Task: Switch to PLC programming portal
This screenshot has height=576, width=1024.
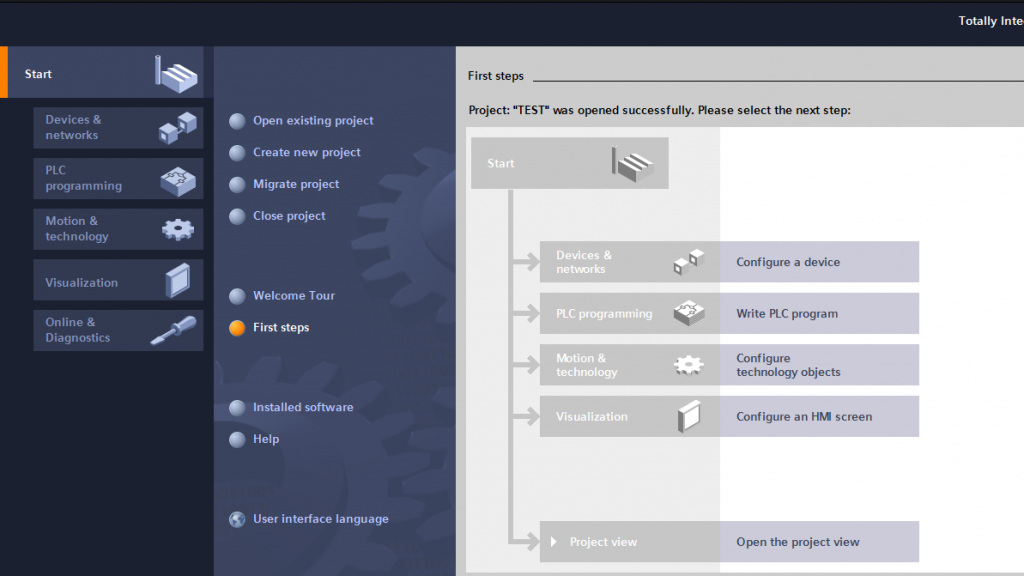Action: tap(118, 178)
